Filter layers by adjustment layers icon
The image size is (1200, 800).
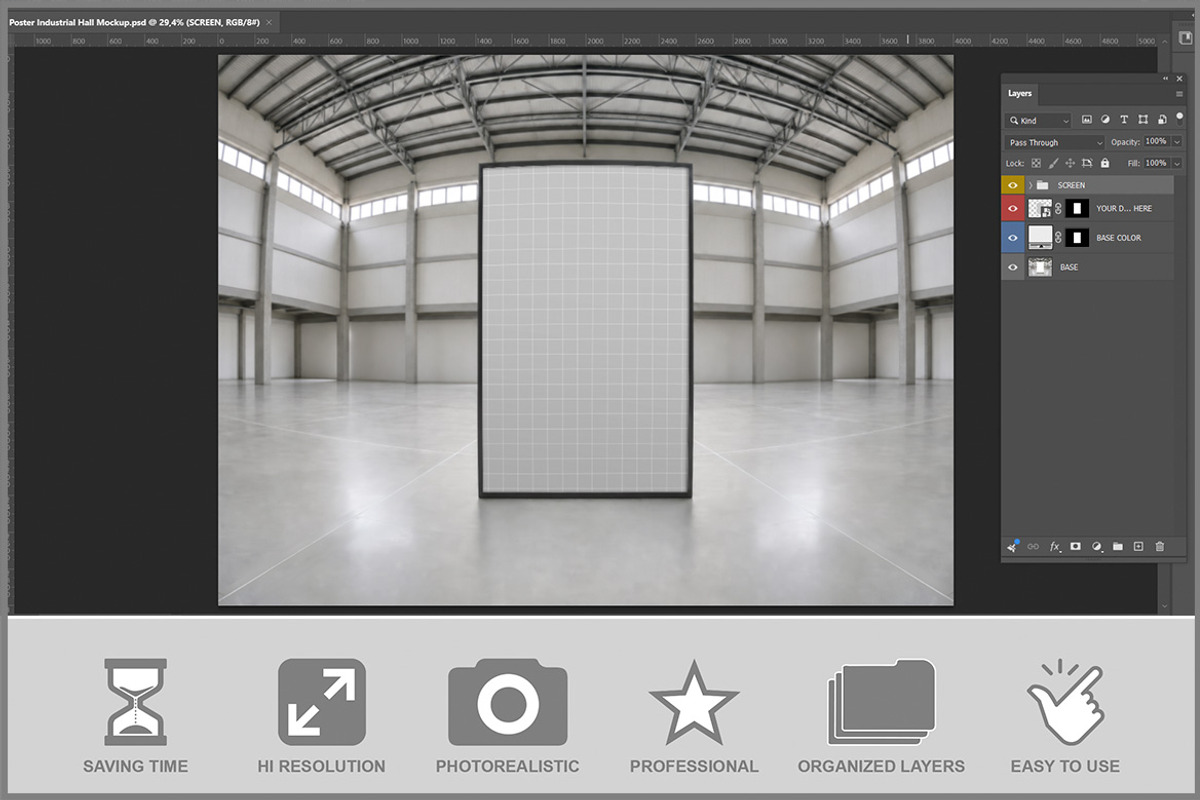point(1105,120)
